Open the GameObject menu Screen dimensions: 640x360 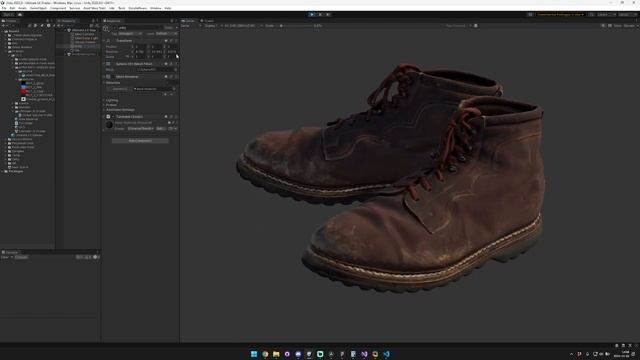point(38,8)
